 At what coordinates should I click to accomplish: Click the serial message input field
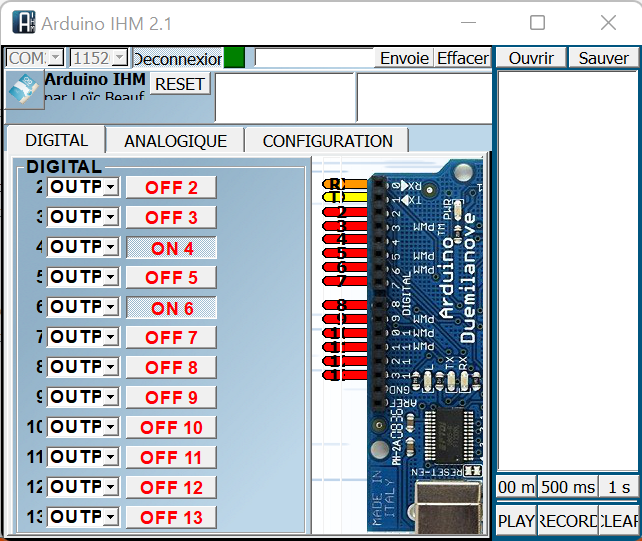point(314,58)
